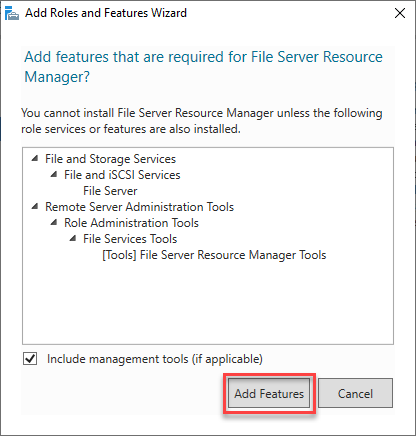Click the Add Features button
Screen dimensions: 416x436
[x=269, y=394]
